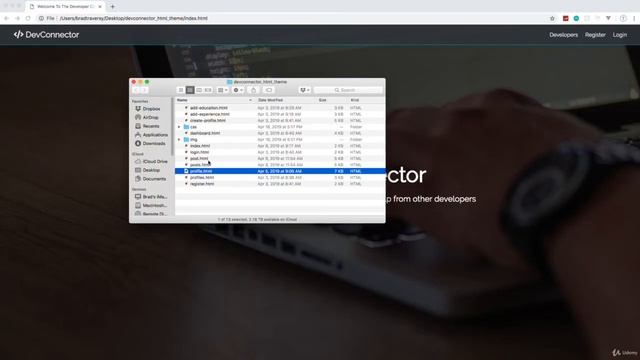View site info icon beside File
Screen dimensions: 640x360
[41, 18]
